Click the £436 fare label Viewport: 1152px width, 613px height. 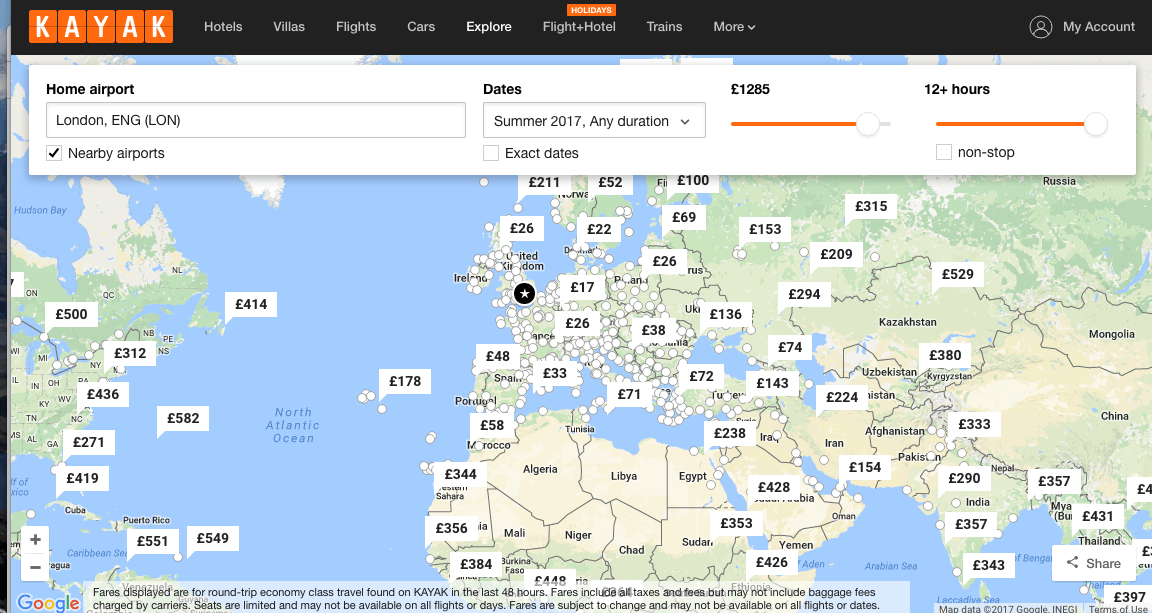(x=103, y=394)
